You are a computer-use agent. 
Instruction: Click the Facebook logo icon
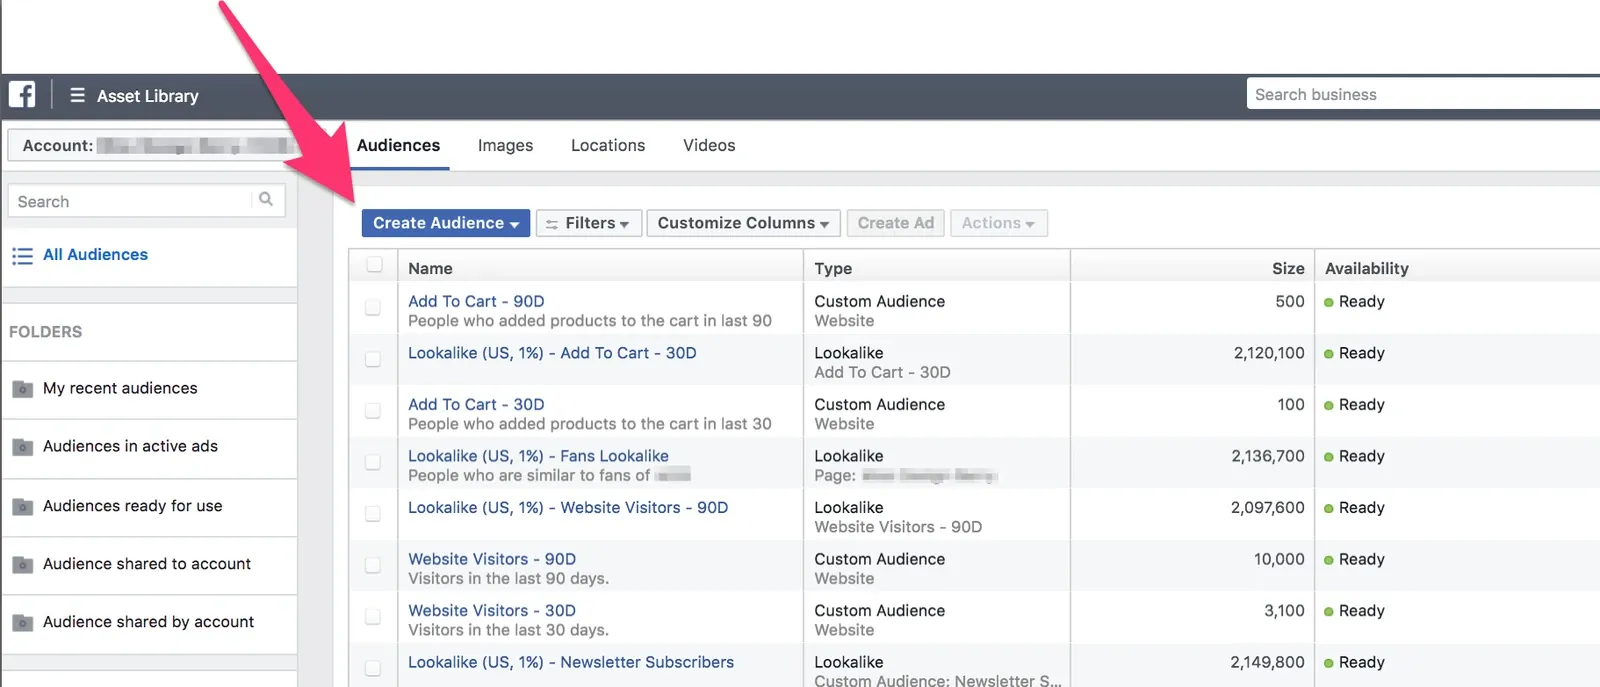[x=22, y=95]
